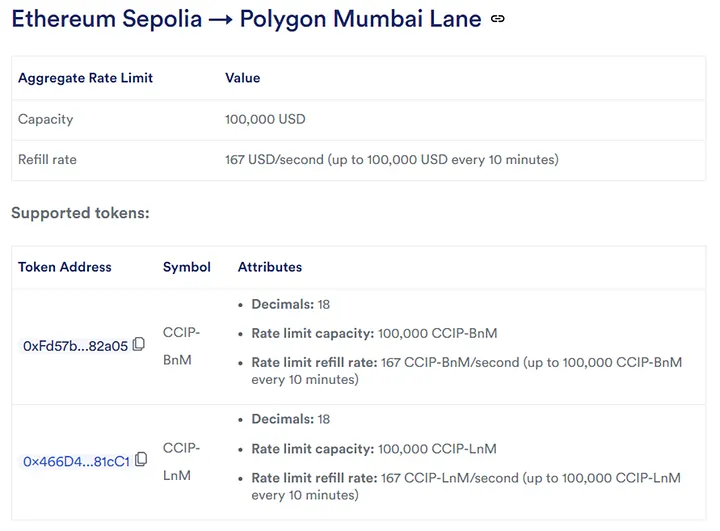Click the Supported tokens label
This screenshot has height=531, width=720.
[80, 213]
